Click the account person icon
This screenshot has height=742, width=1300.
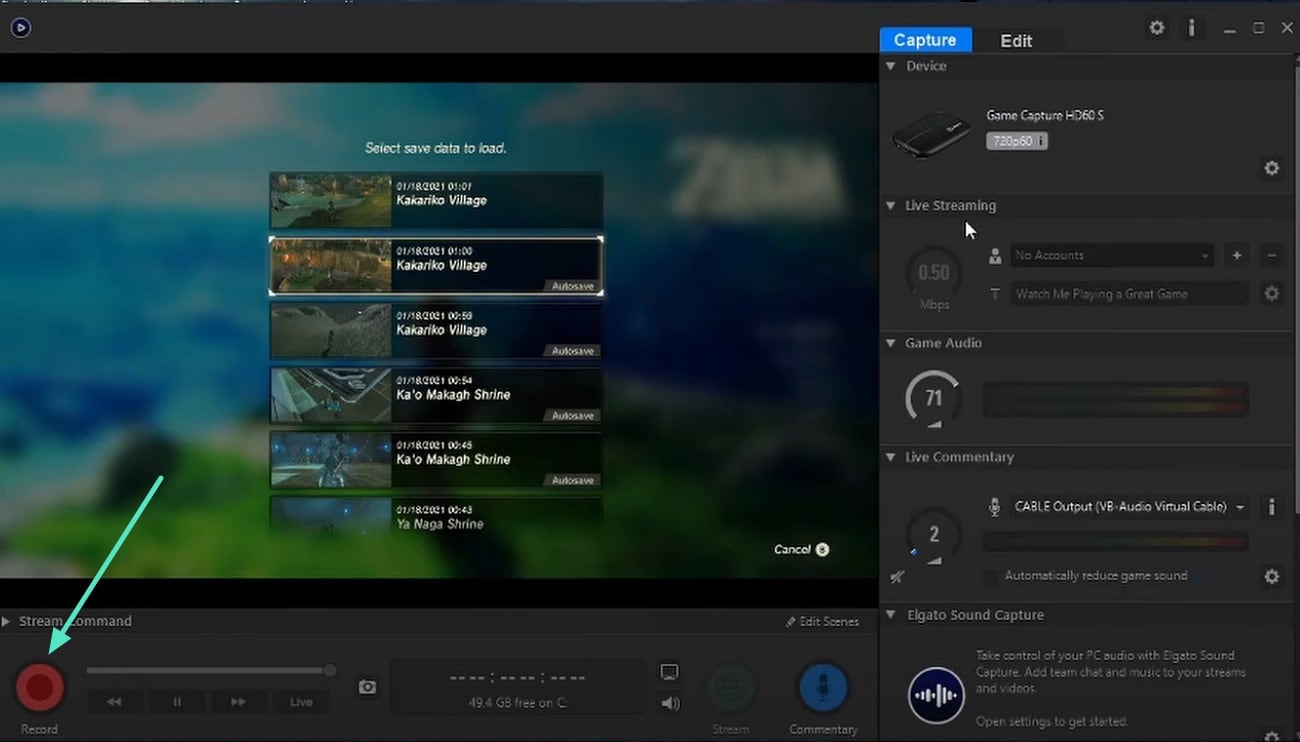click(994, 256)
